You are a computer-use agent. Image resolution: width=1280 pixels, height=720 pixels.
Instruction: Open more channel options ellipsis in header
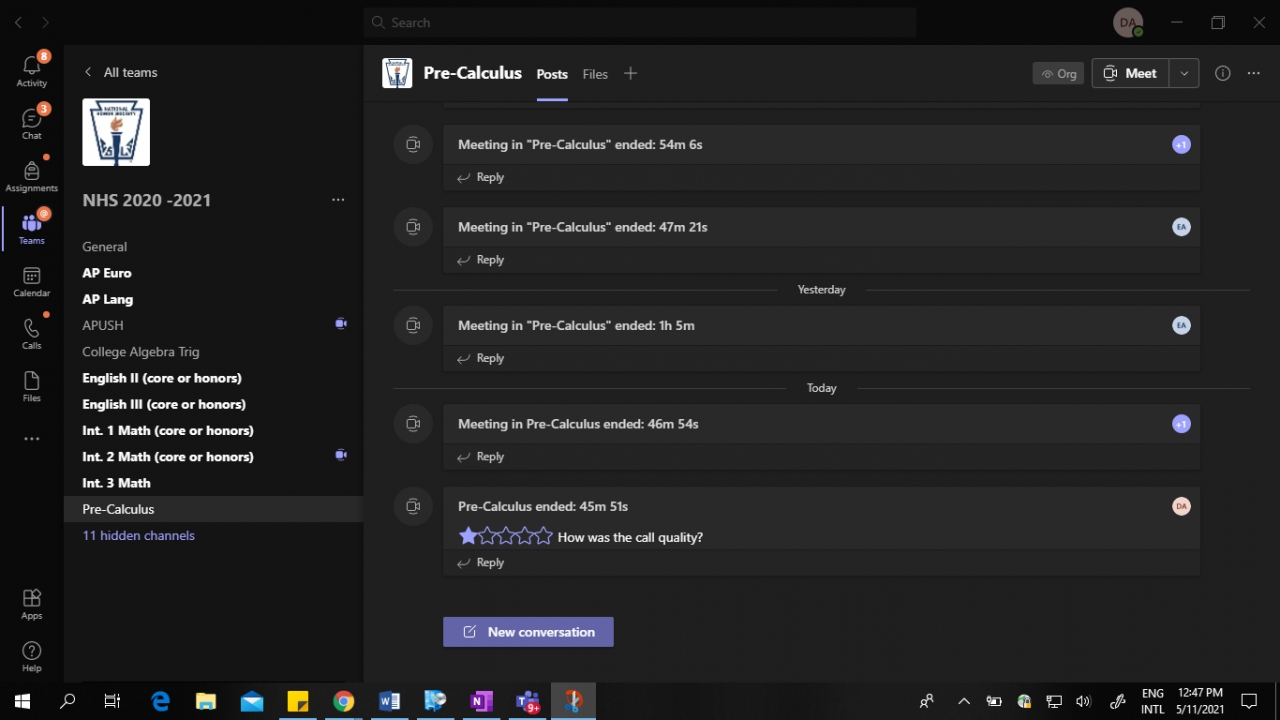(1254, 73)
